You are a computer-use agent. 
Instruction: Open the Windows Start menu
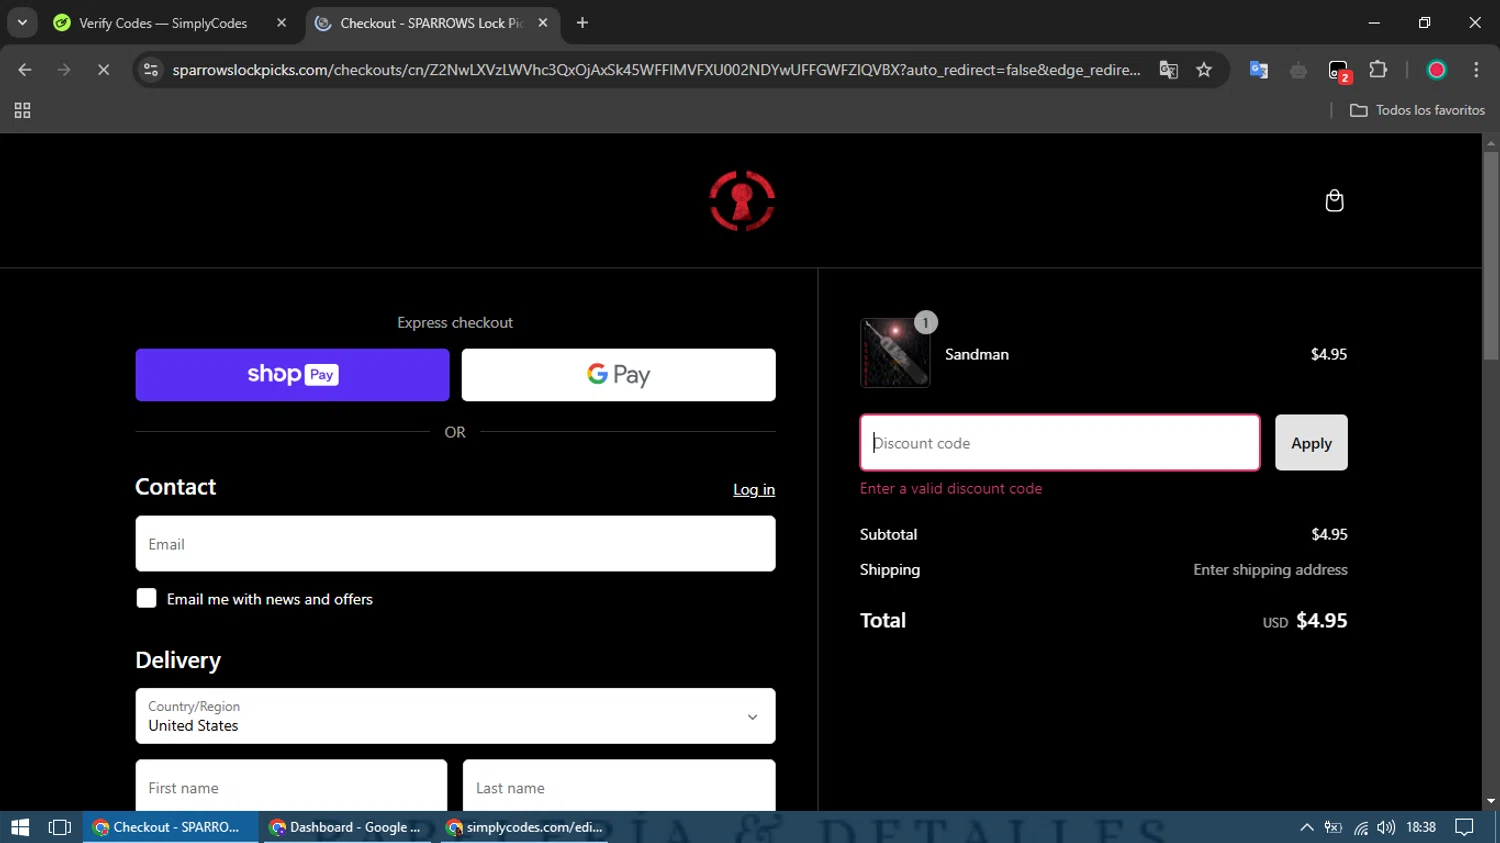20,827
